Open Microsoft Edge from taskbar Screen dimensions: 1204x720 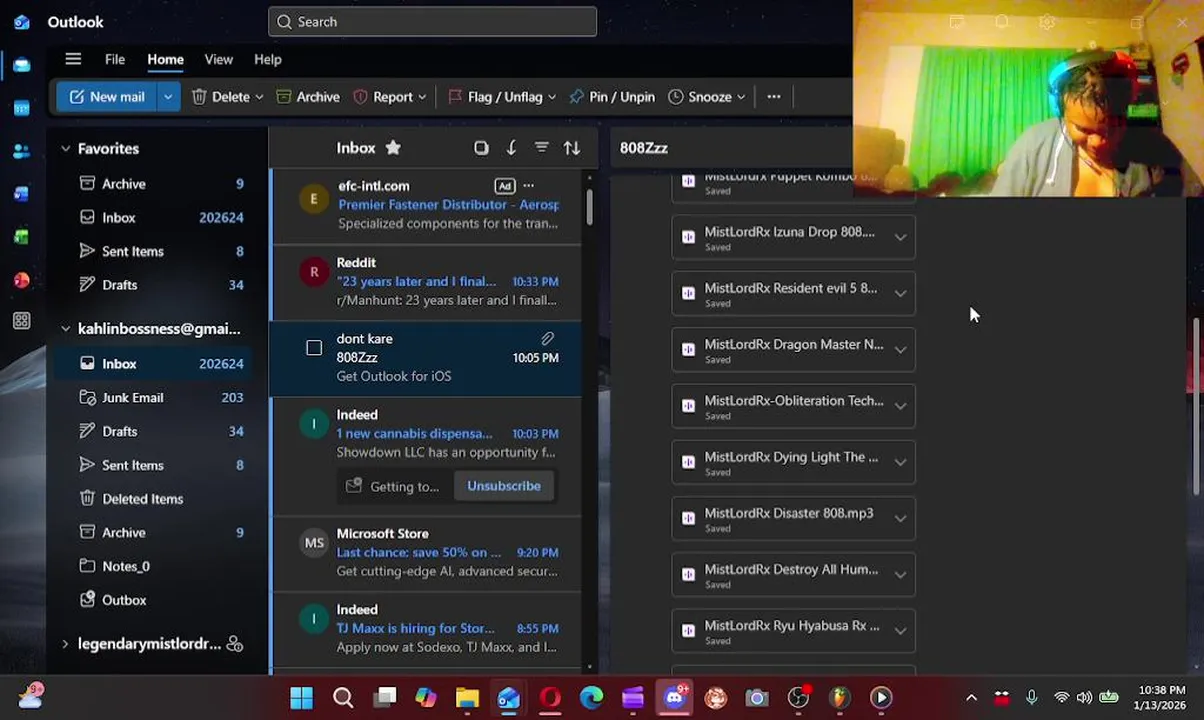click(x=591, y=697)
